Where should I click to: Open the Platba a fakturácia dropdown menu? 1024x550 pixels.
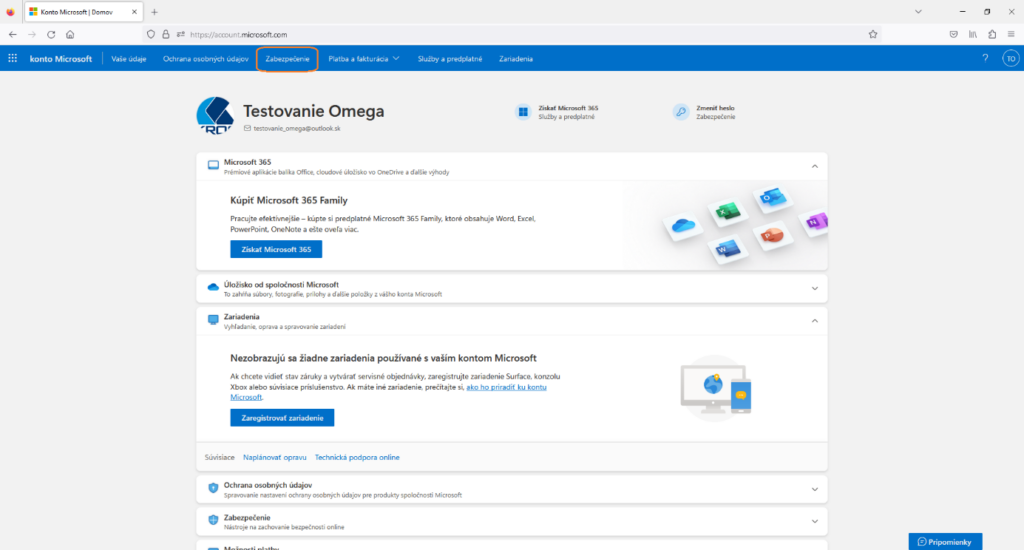click(x=364, y=59)
